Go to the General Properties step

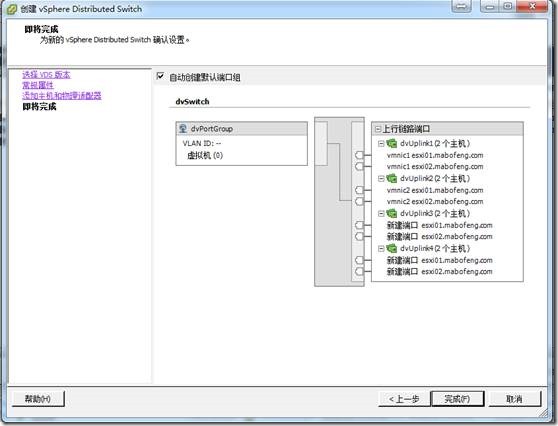coord(38,85)
